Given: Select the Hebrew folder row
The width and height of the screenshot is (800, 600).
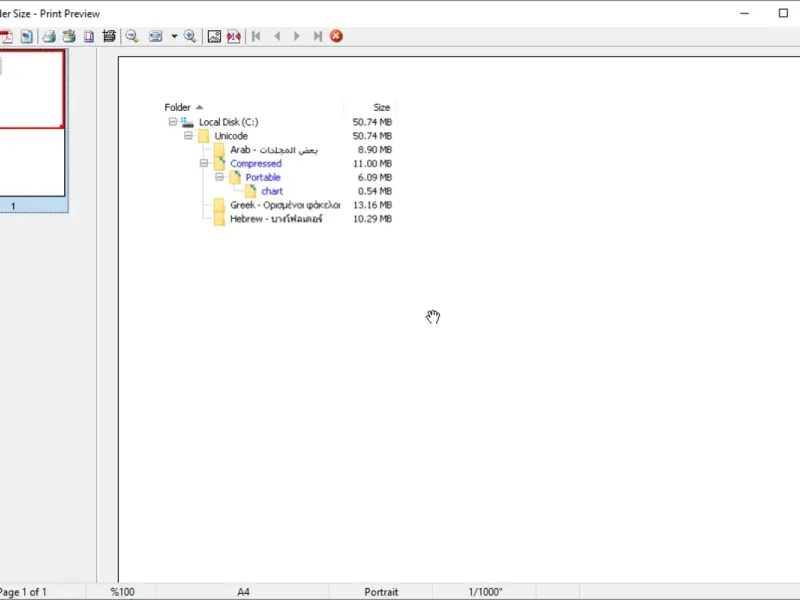Looking at the screenshot, I should point(276,218).
